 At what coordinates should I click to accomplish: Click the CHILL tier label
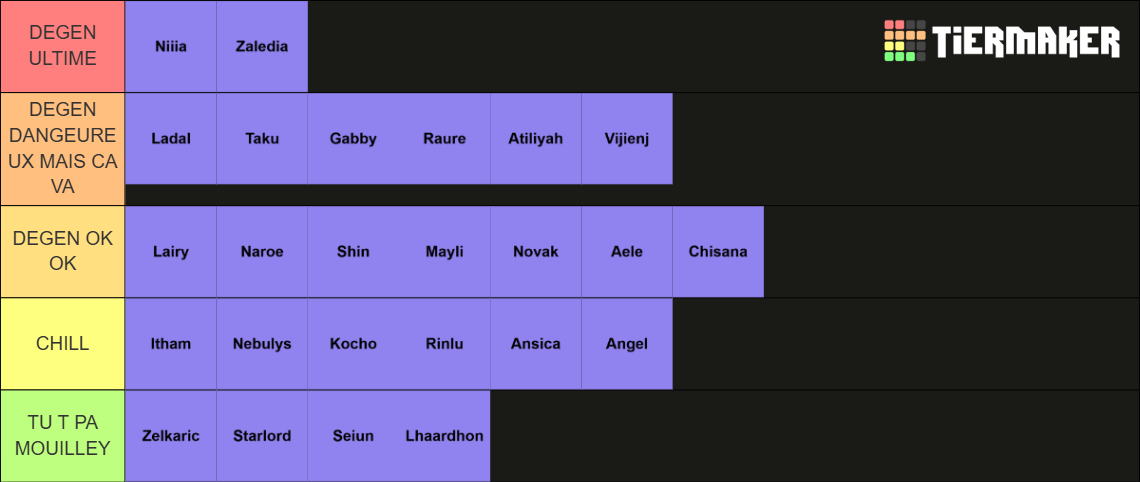[x=63, y=344]
